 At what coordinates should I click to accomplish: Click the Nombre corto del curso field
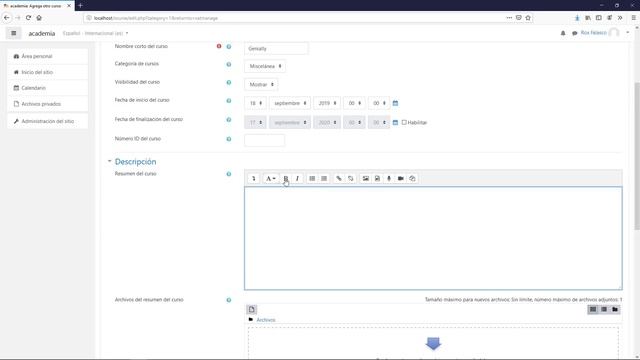[x=276, y=49]
